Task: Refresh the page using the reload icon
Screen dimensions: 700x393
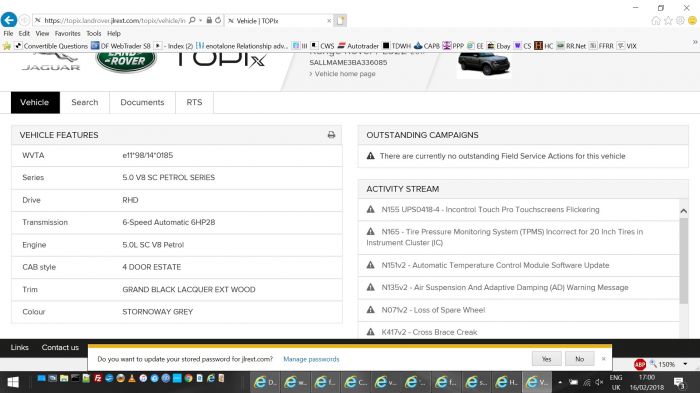Action: [218, 20]
